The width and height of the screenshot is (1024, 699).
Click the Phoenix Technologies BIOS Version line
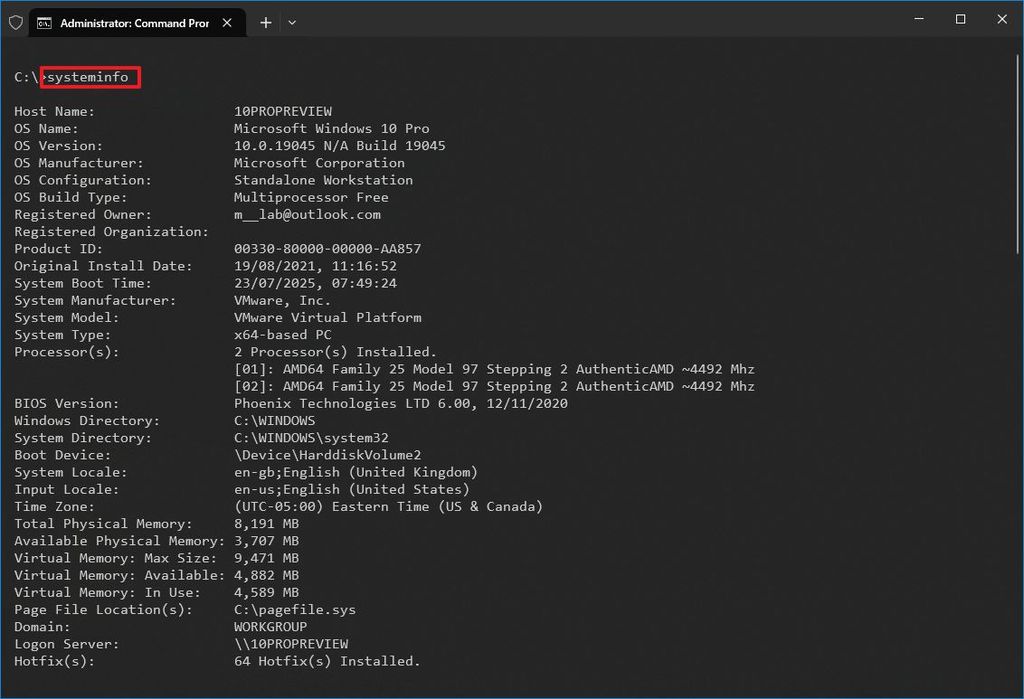(400, 403)
